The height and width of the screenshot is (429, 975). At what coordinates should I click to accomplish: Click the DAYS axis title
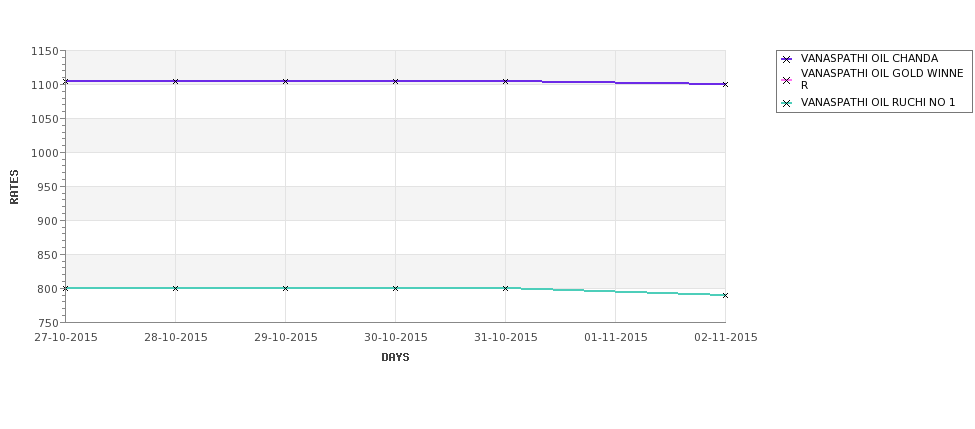[x=395, y=358]
